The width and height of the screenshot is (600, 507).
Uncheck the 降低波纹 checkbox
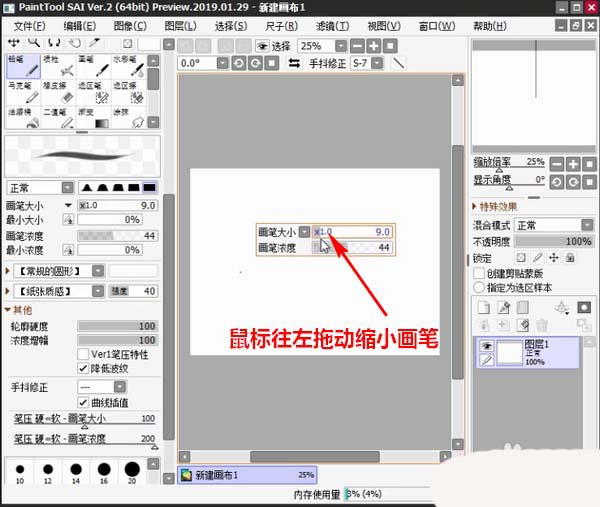click(83, 368)
